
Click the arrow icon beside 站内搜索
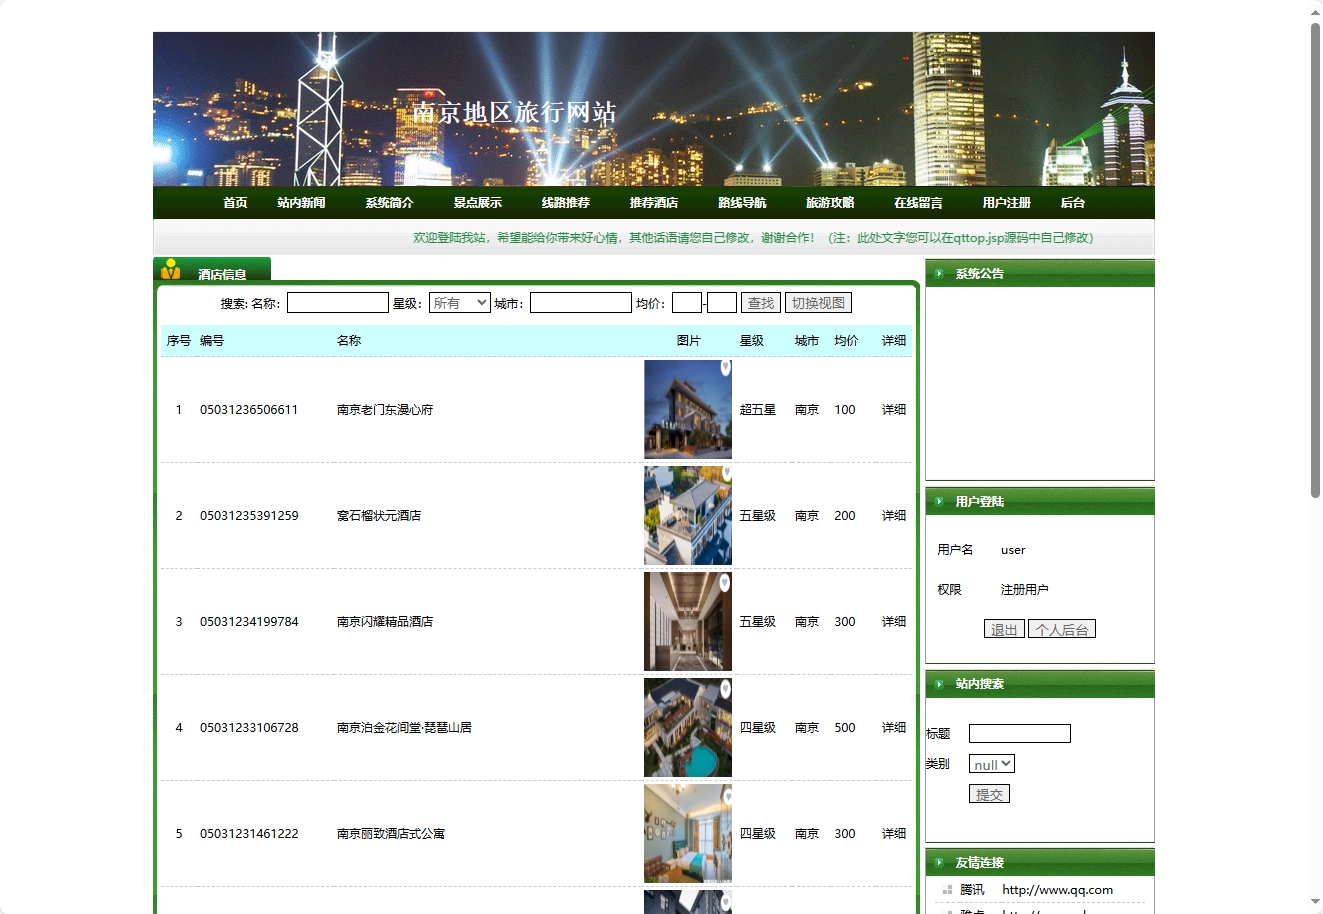(x=939, y=684)
